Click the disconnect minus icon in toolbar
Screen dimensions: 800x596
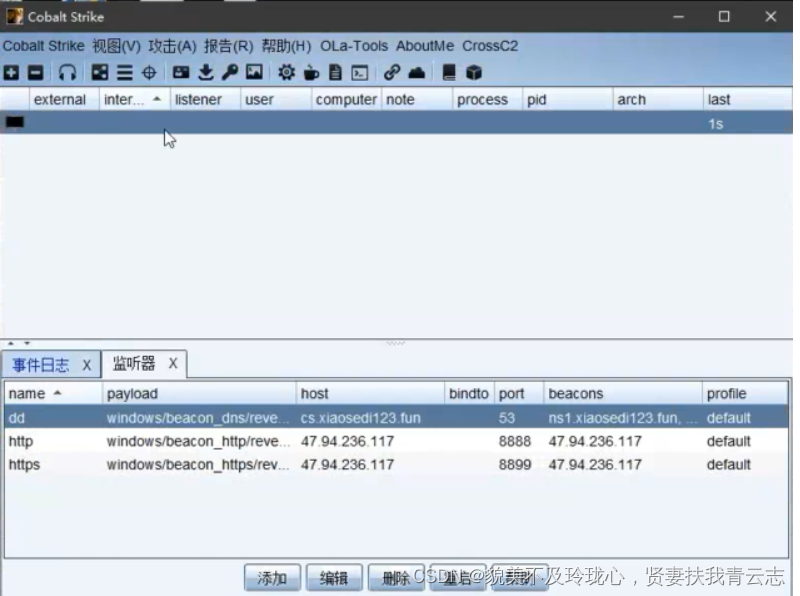35,72
